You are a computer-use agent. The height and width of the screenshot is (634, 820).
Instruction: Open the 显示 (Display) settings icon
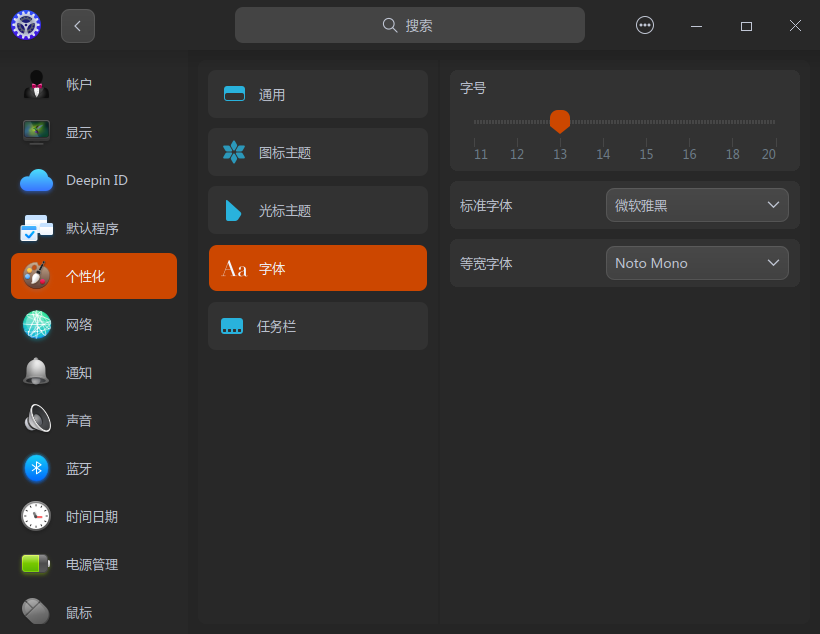(36, 132)
